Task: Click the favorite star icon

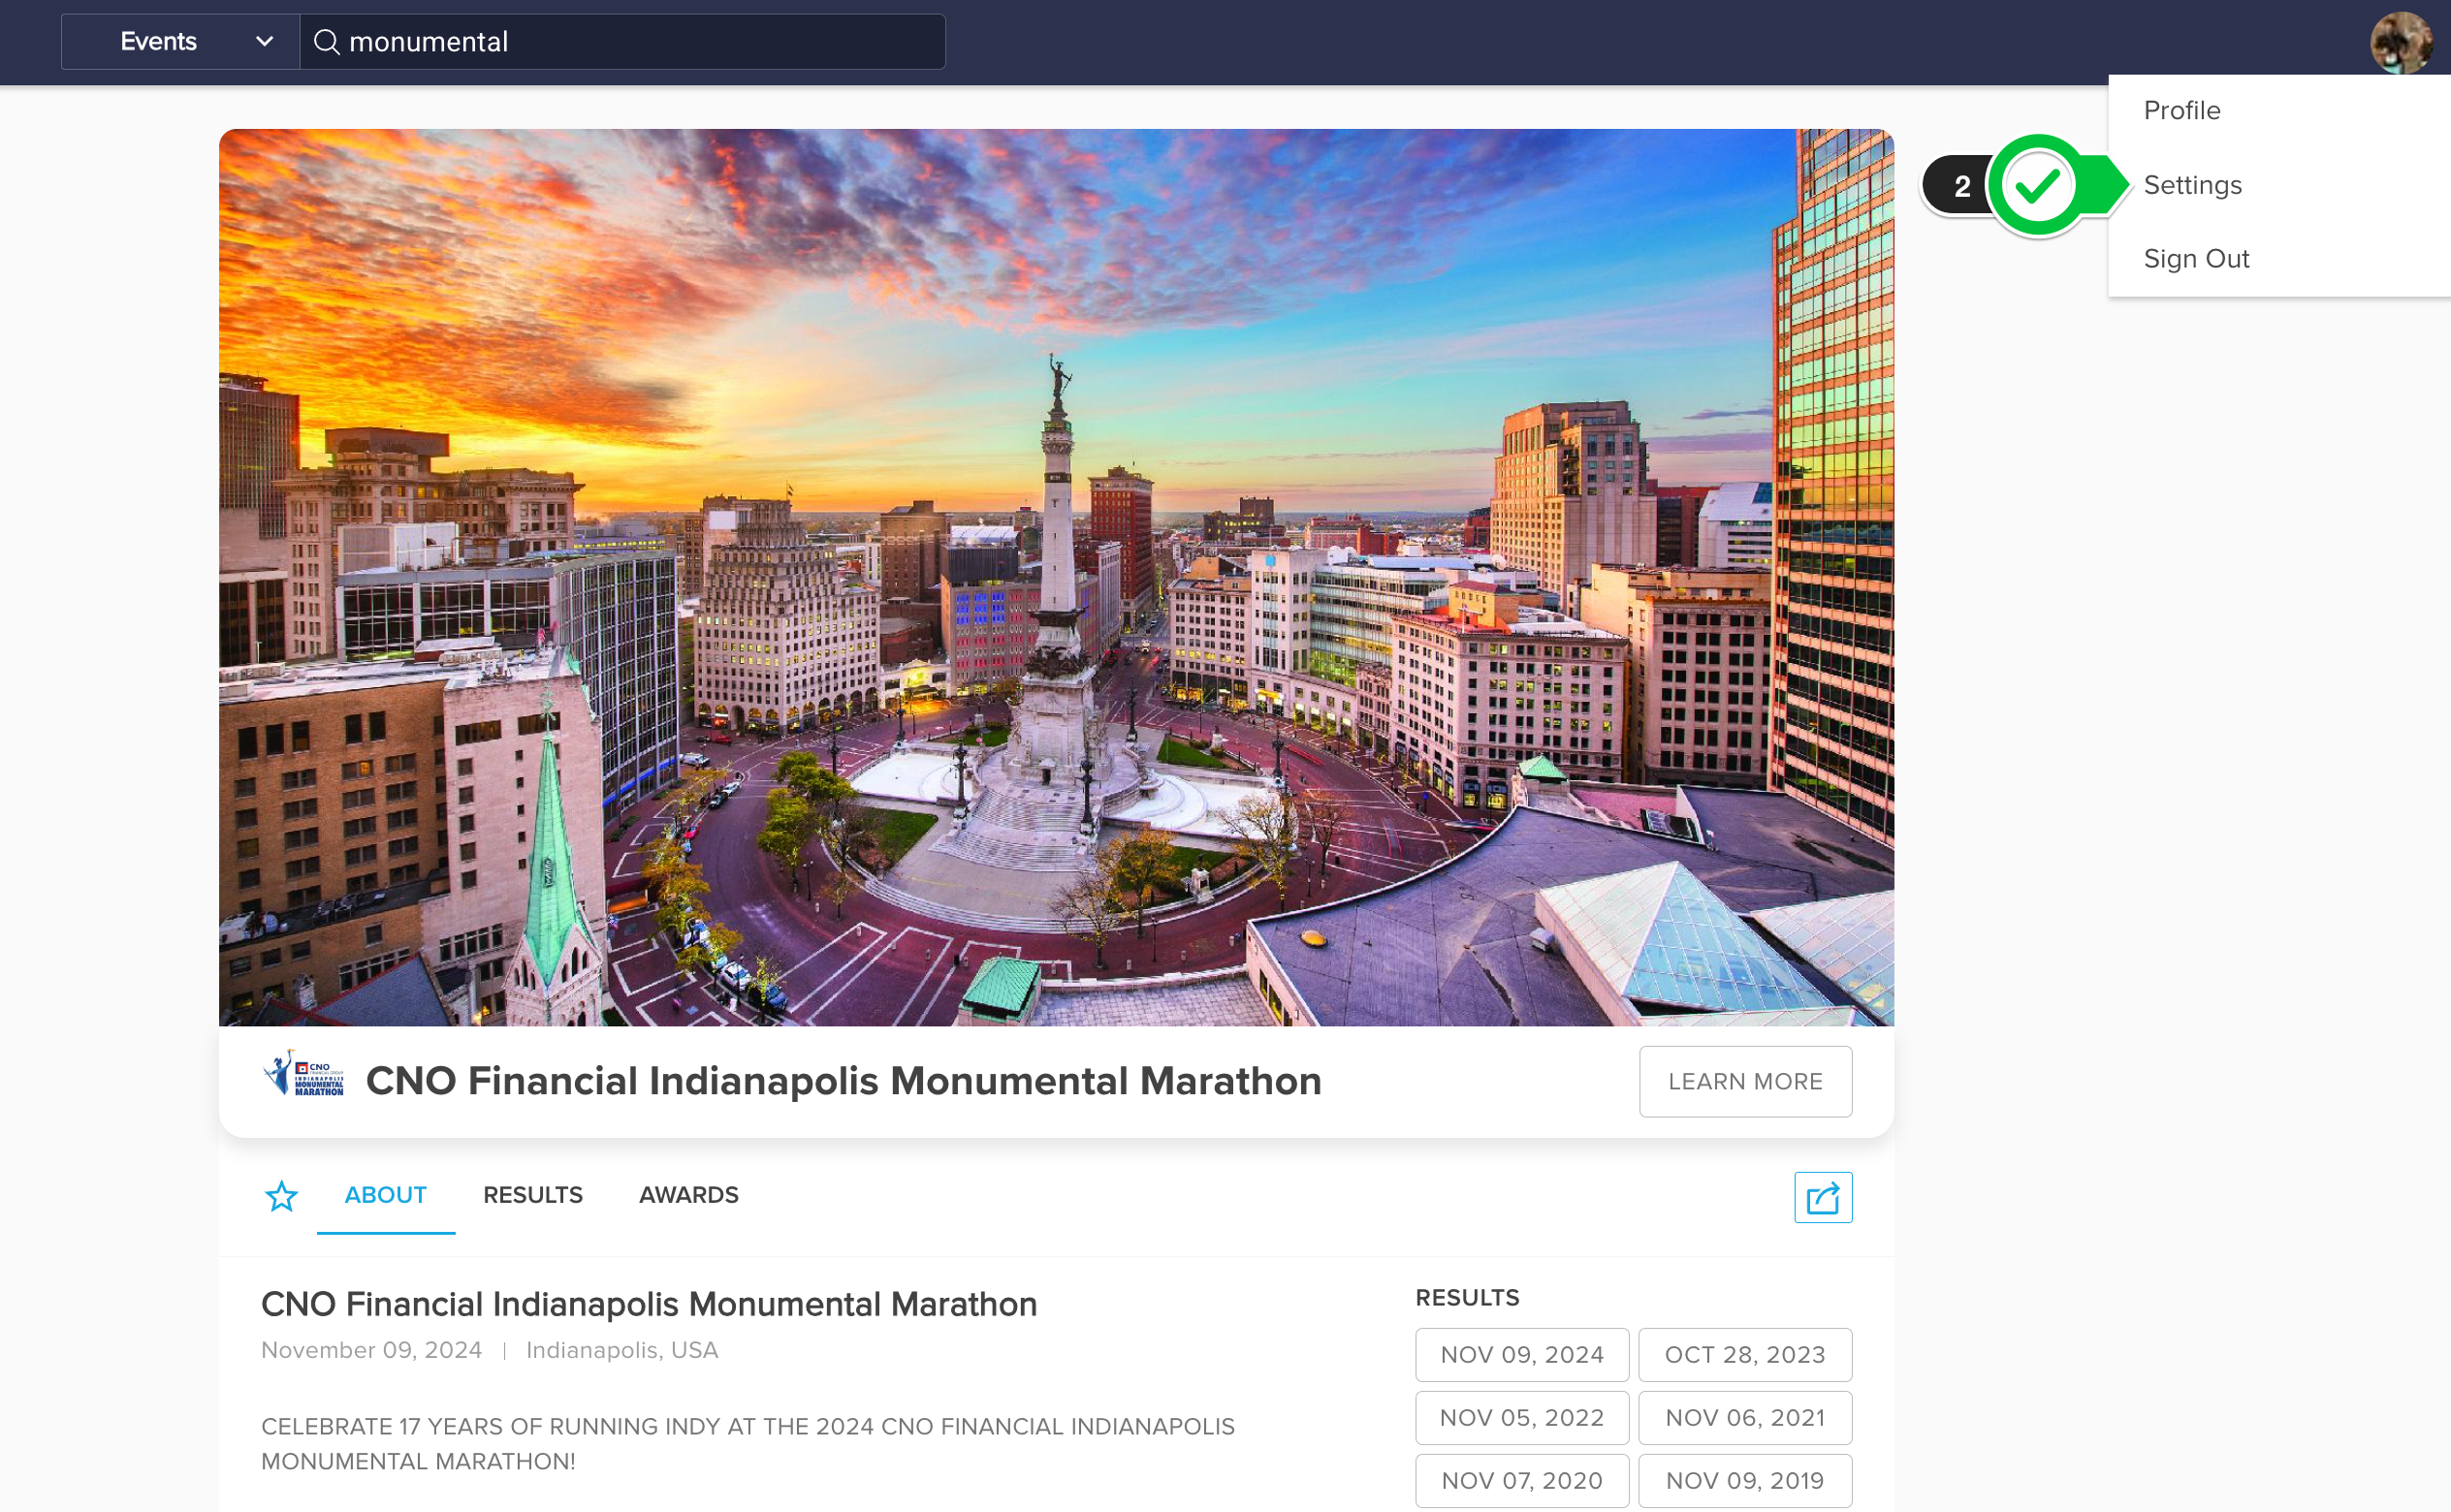Action: [281, 1196]
